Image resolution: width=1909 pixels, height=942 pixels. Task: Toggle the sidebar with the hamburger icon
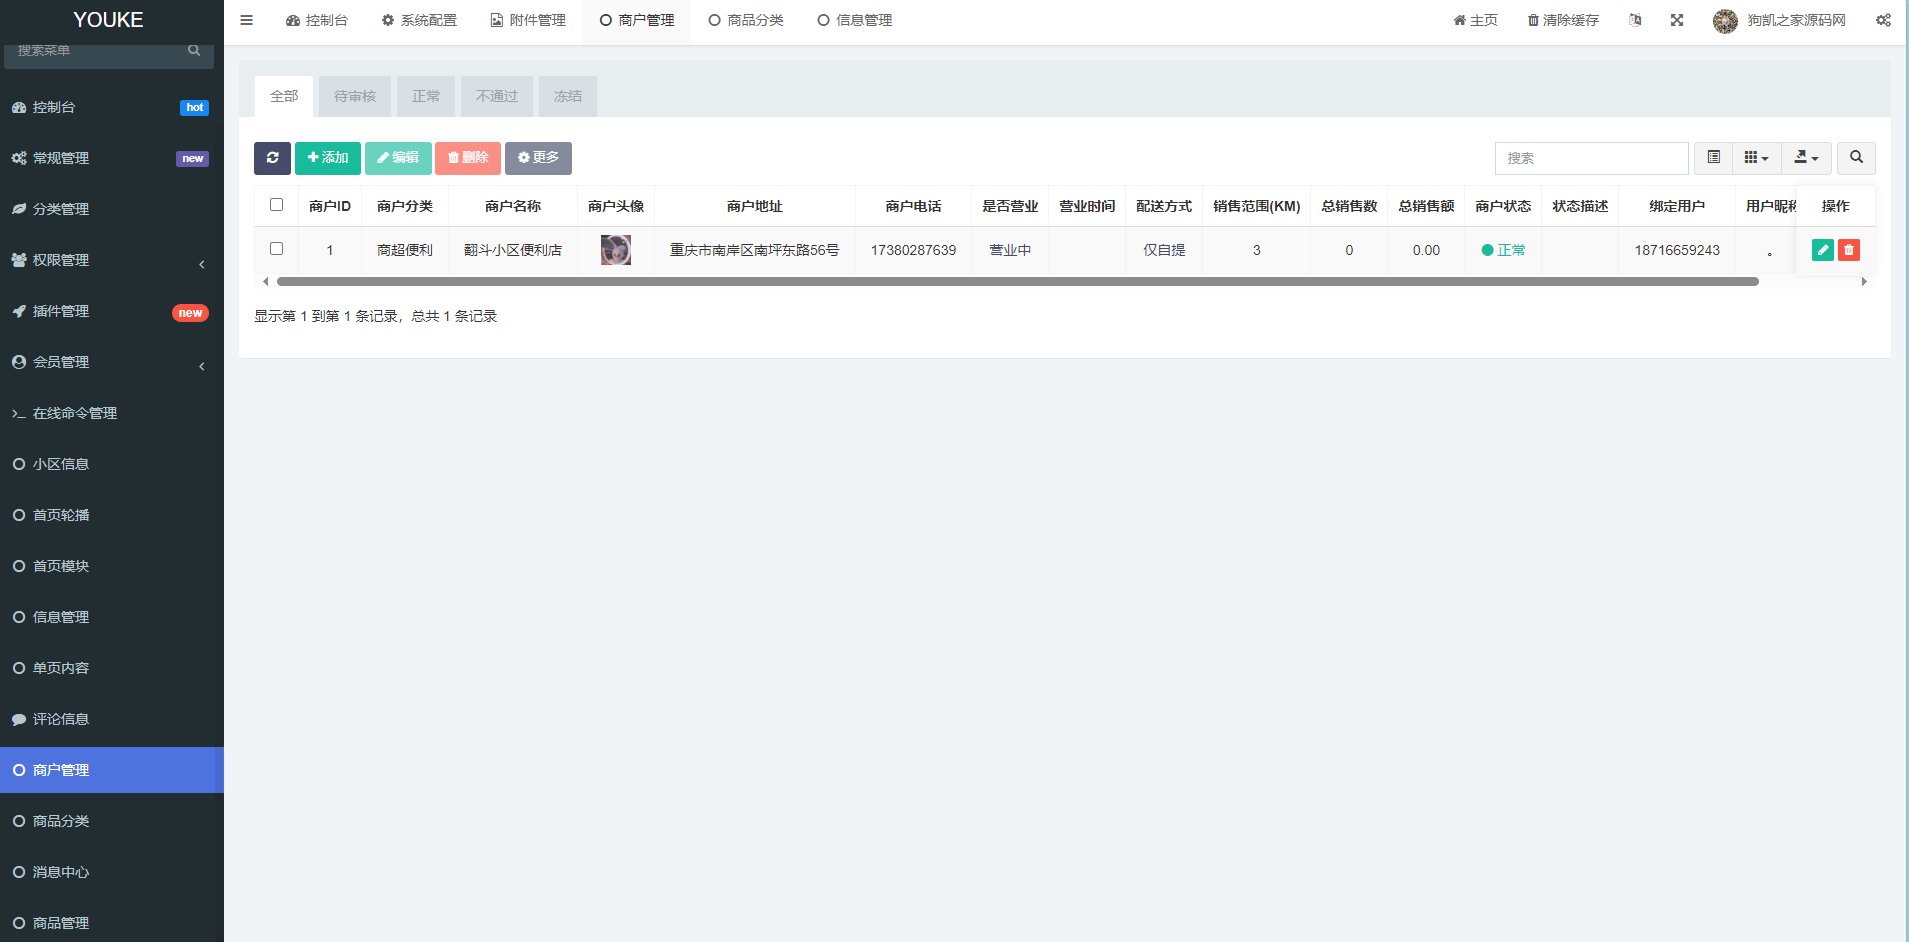coord(246,20)
